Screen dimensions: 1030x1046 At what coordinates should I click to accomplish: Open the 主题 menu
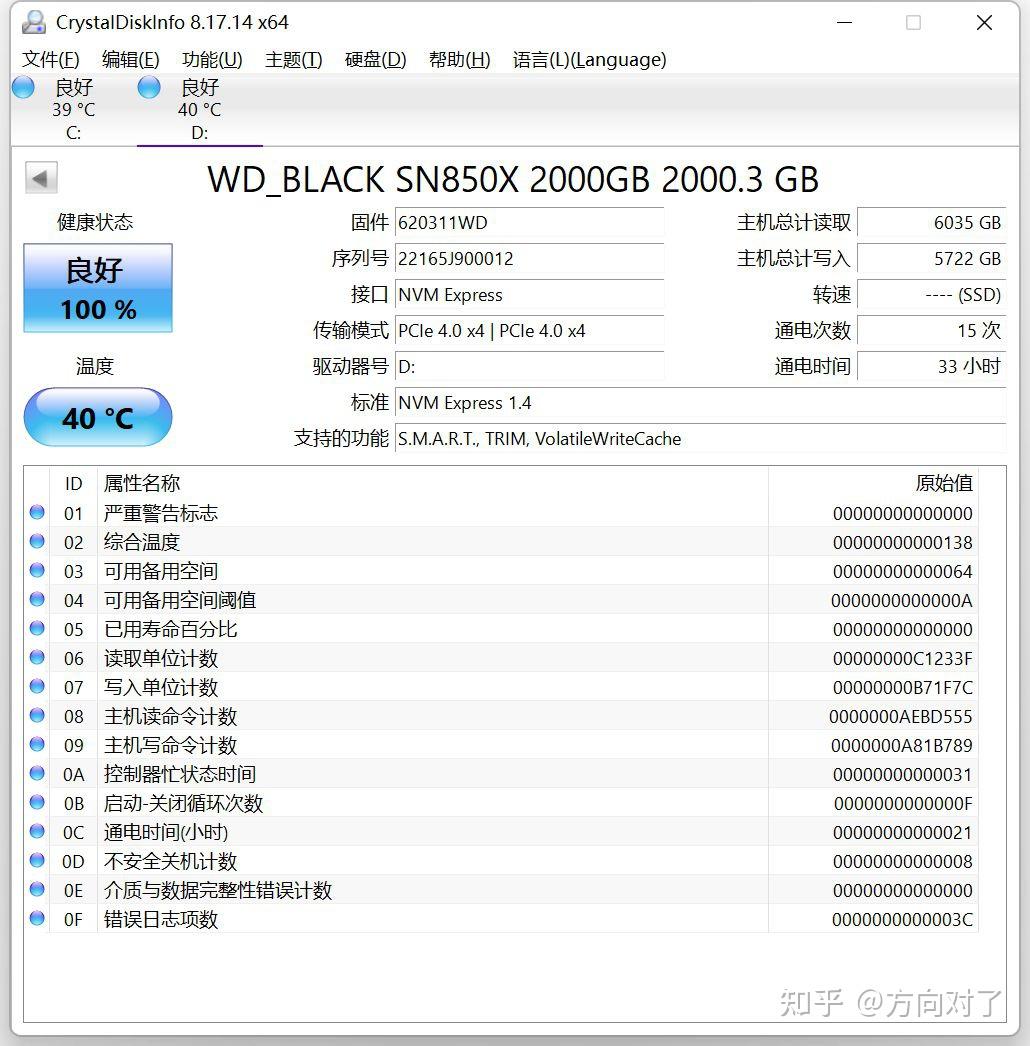293,59
